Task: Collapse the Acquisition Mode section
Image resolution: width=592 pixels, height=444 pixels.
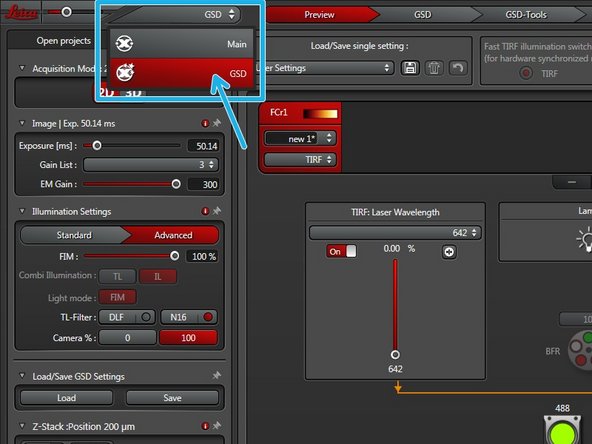Action: click(22, 68)
